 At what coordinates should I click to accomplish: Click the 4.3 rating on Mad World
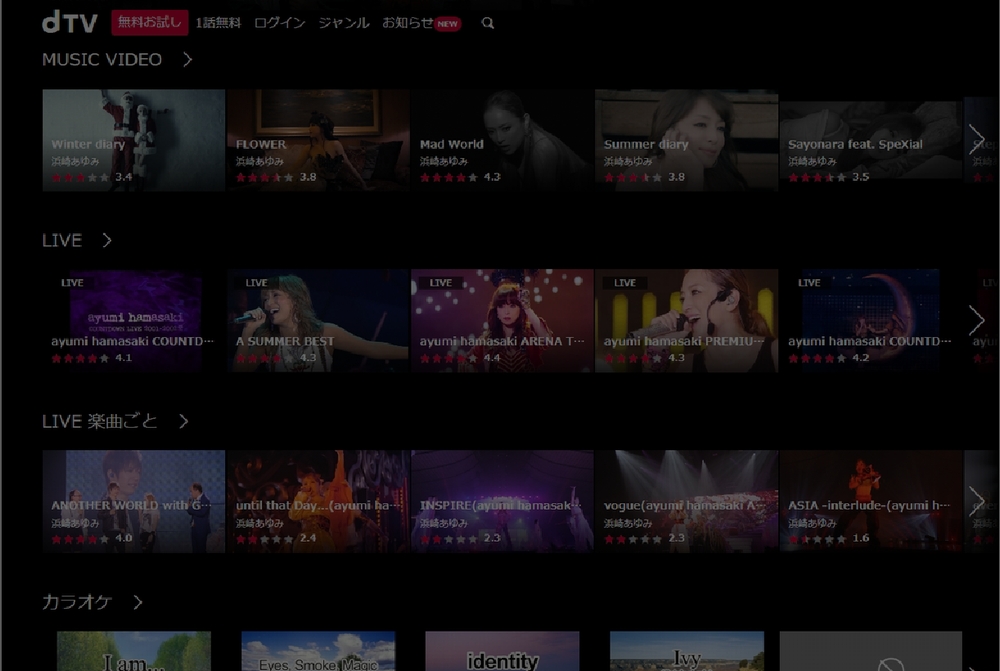coord(492,177)
